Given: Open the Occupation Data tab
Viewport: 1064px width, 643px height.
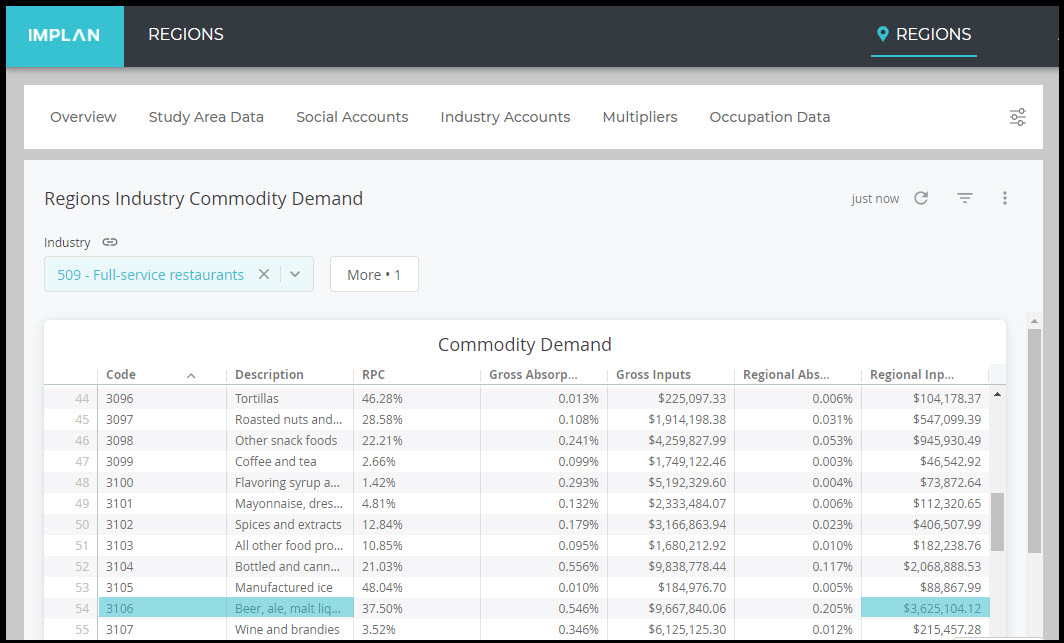Looking at the screenshot, I should pyautogui.click(x=770, y=117).
